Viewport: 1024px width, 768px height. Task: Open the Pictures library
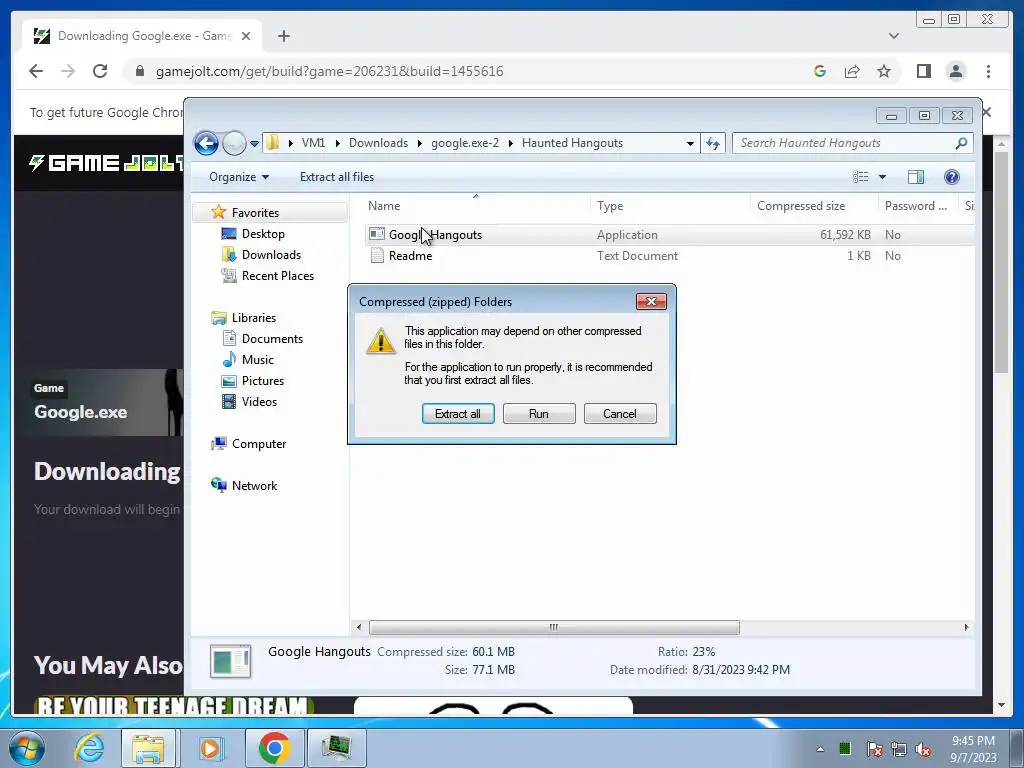click(x=263, y=381)
